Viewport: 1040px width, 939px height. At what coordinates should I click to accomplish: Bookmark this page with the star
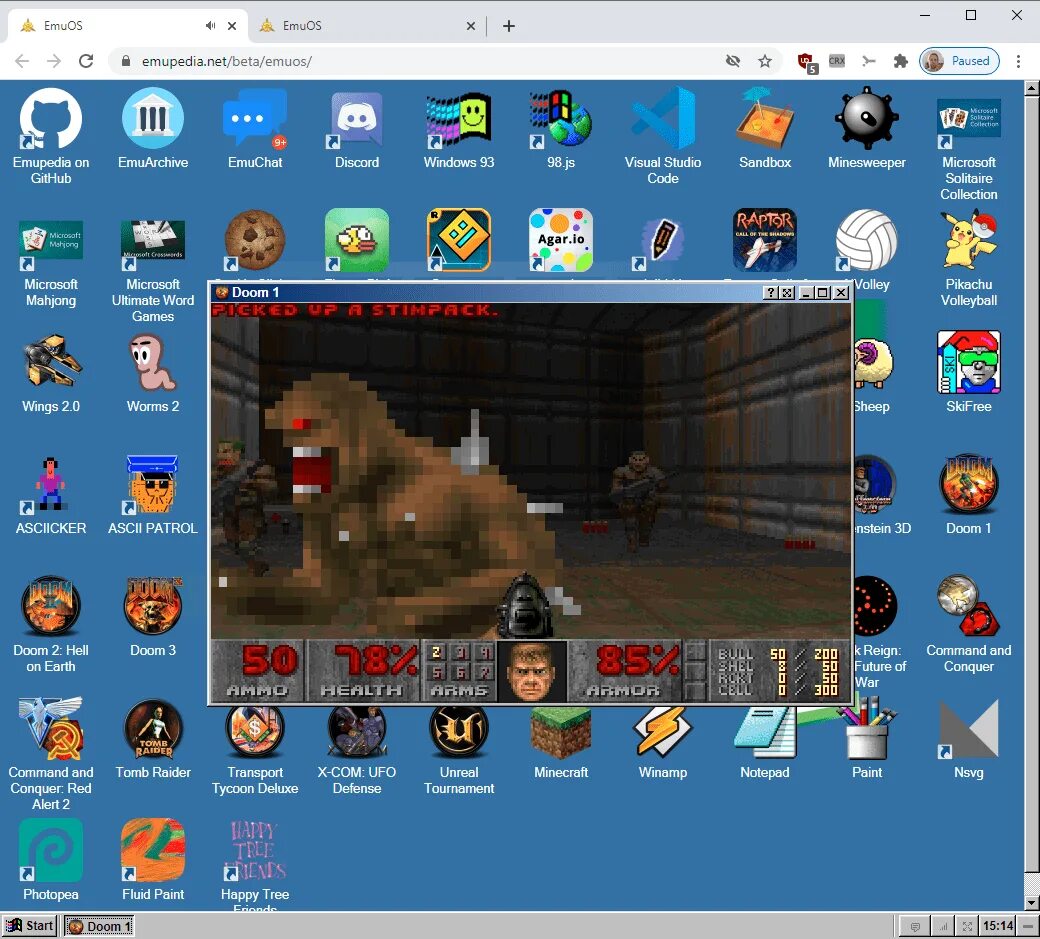765,61
